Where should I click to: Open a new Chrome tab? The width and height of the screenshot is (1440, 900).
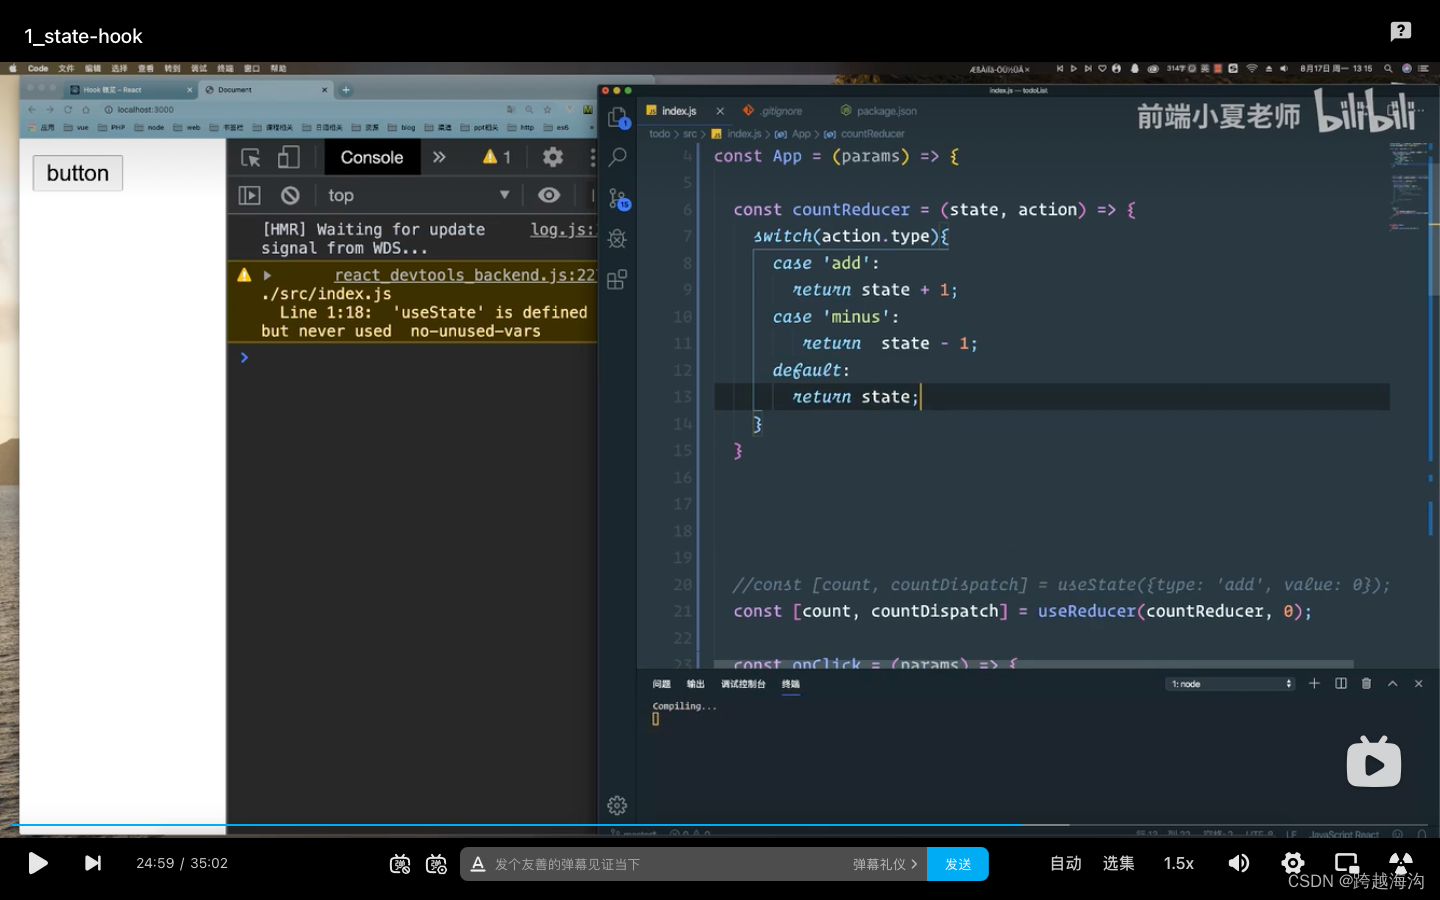click(346, 90)
